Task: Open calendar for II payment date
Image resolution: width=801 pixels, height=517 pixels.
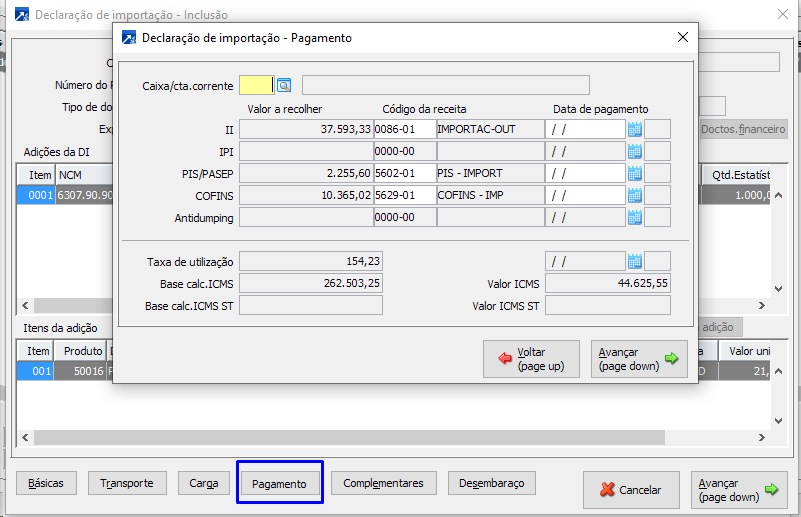Action: (634, 130)
